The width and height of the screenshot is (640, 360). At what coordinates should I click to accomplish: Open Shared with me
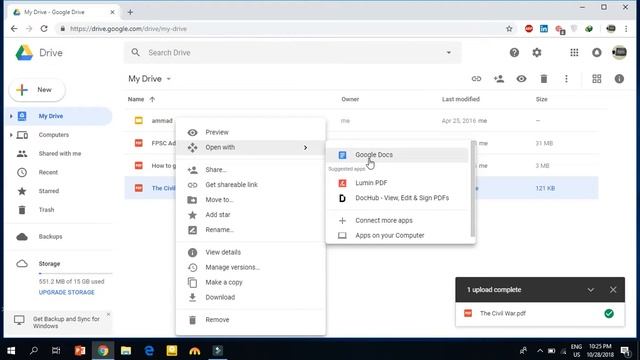[60, 154]
